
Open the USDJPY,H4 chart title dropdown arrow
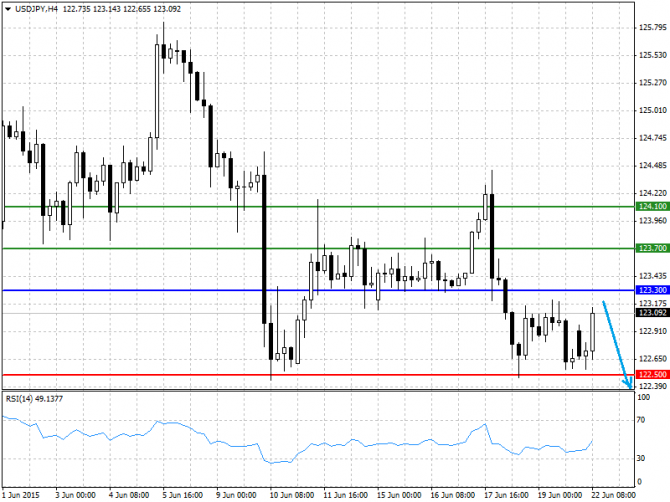[8, 9]
